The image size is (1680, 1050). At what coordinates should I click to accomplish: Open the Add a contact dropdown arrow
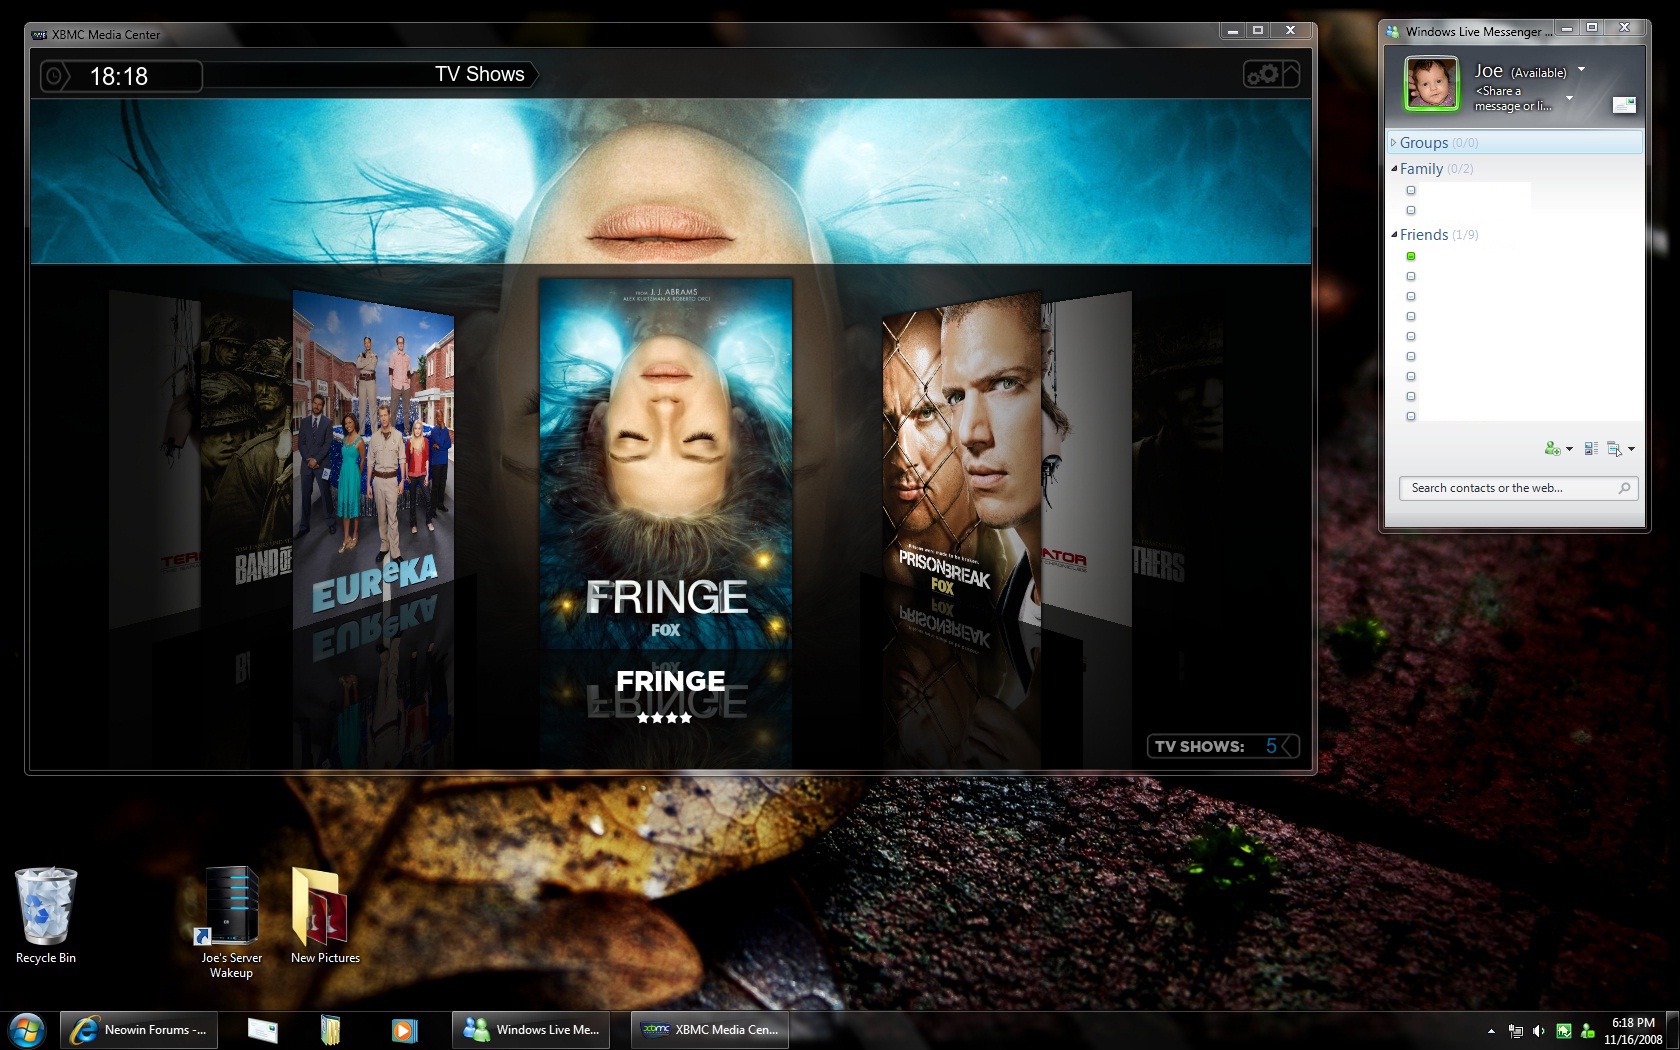tap(1569, 449)
